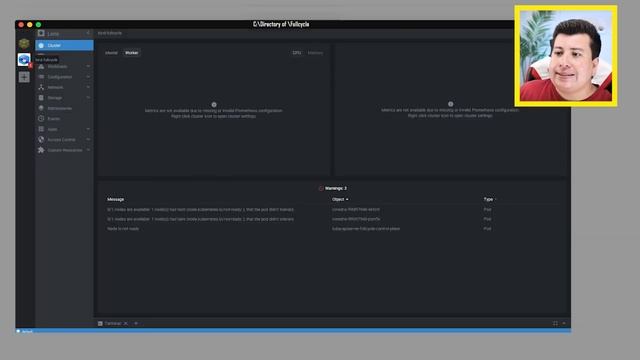This screenshot has height=360, width=640.
Task: Click the Access Control icon in the sidebar
Action: [x=41, y=140]
